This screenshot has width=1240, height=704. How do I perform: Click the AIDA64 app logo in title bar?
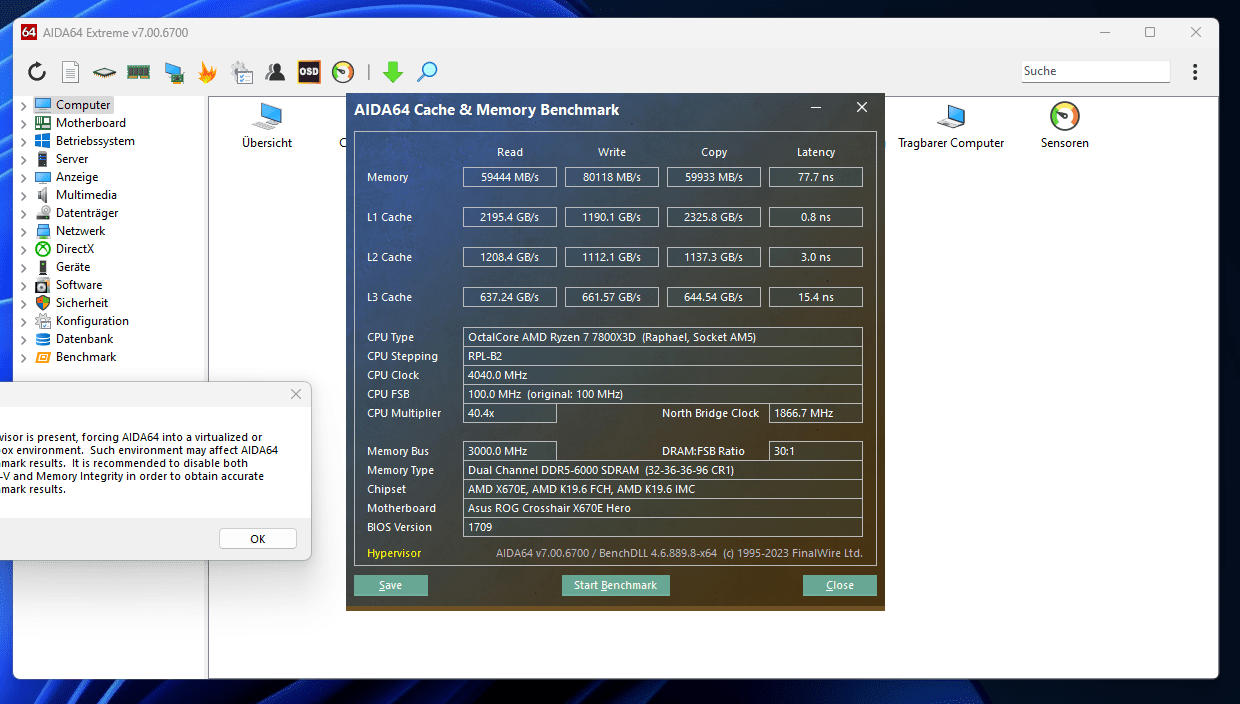29,32
